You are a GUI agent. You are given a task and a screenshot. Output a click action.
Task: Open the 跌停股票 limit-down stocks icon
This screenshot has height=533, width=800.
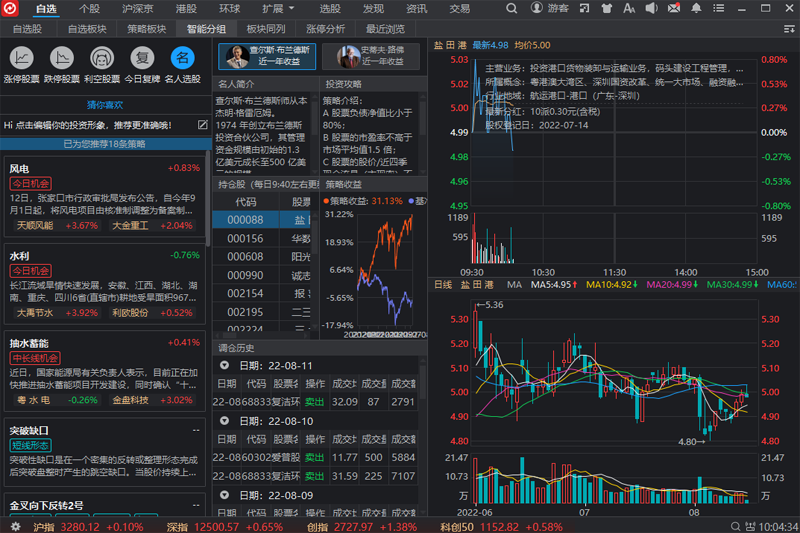[62, 58]
